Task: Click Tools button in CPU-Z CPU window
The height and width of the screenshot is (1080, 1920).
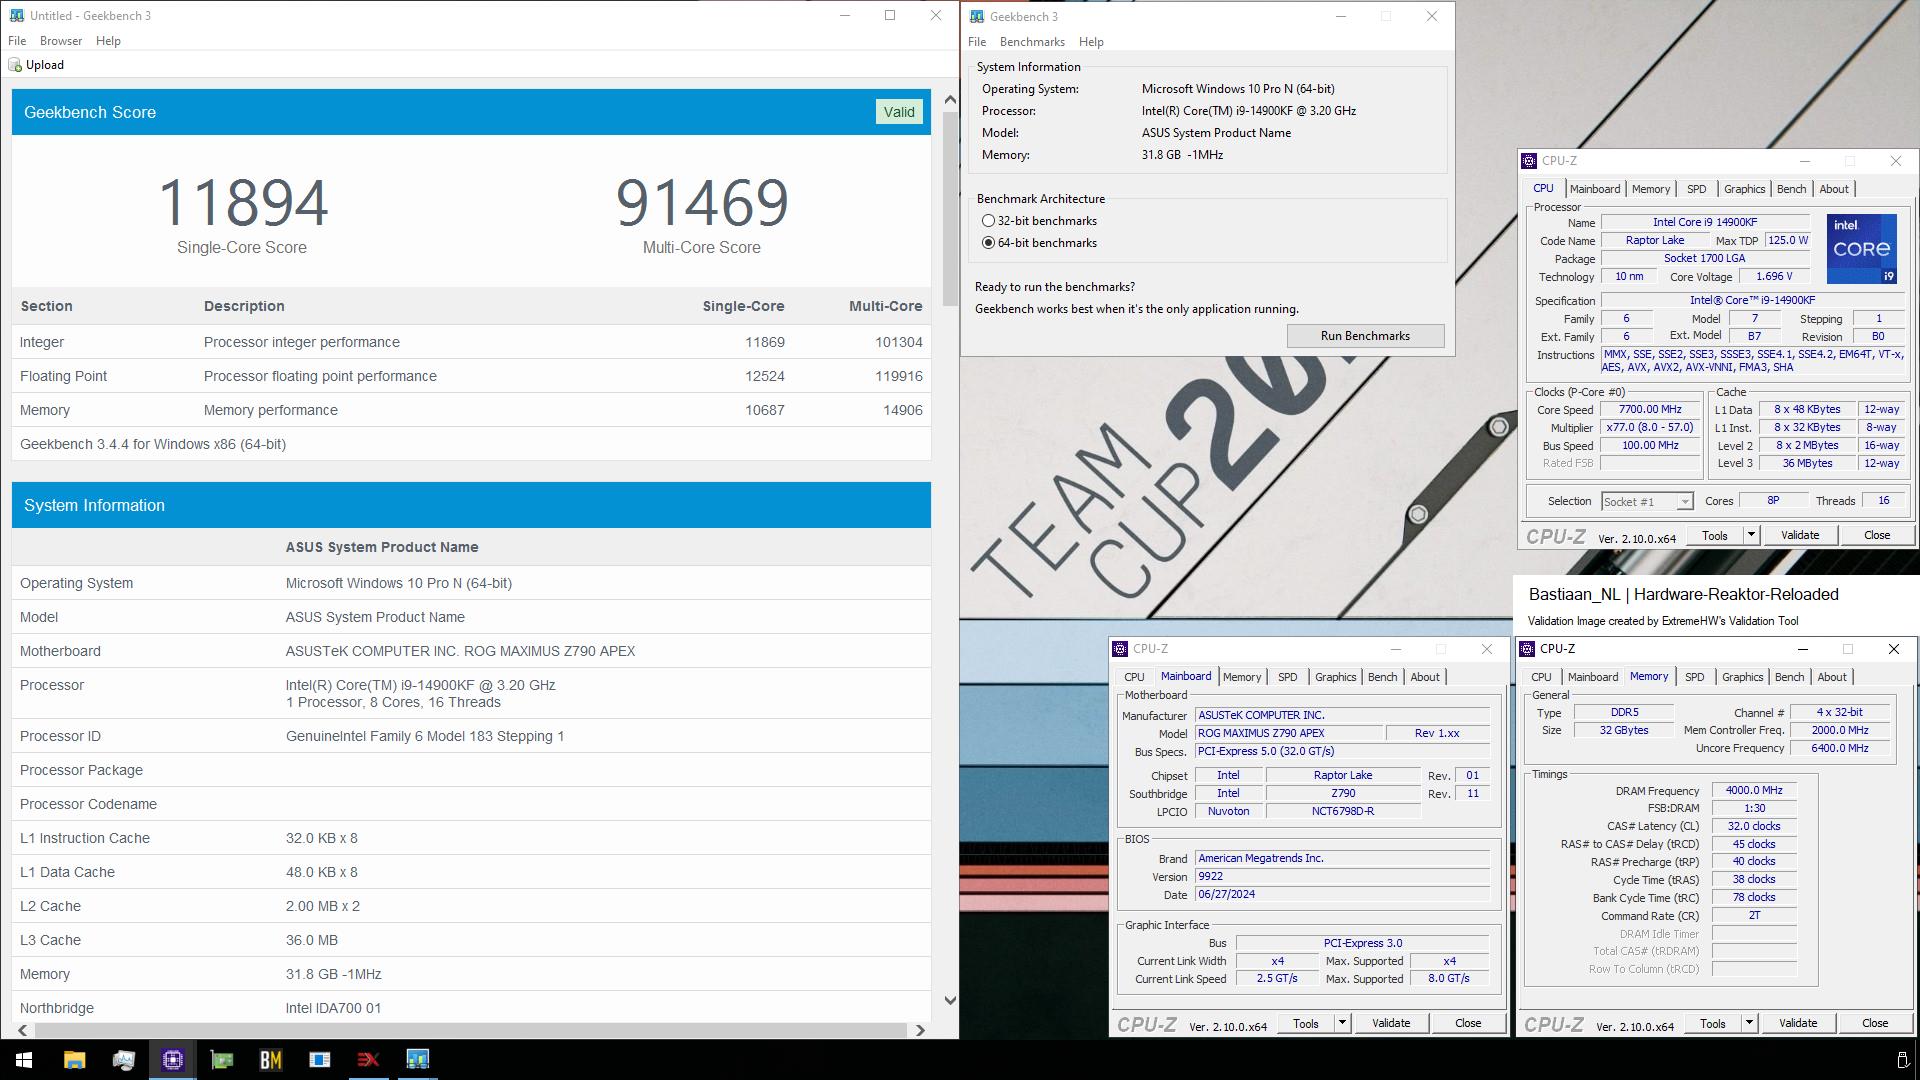Action: pyautogui.click(x=1714, y=535)
